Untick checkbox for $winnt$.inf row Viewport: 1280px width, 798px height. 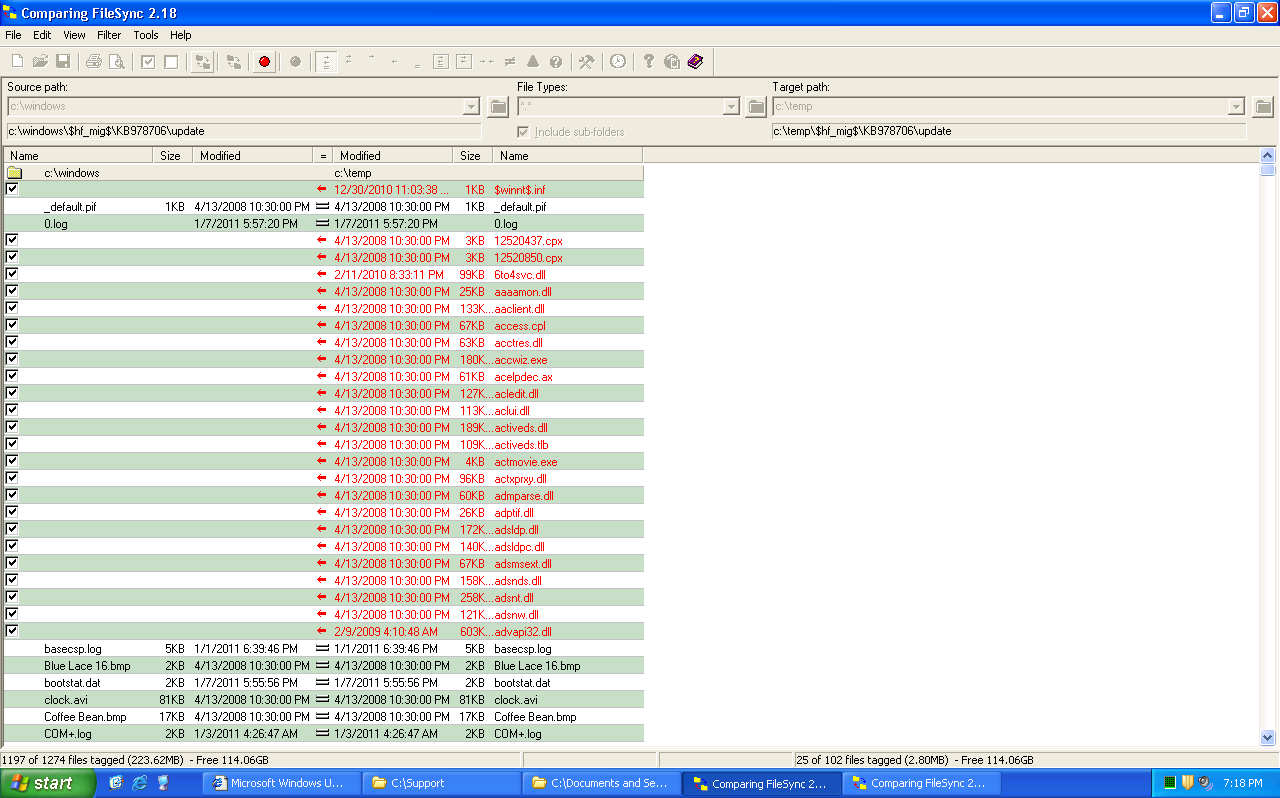(12, 188)
